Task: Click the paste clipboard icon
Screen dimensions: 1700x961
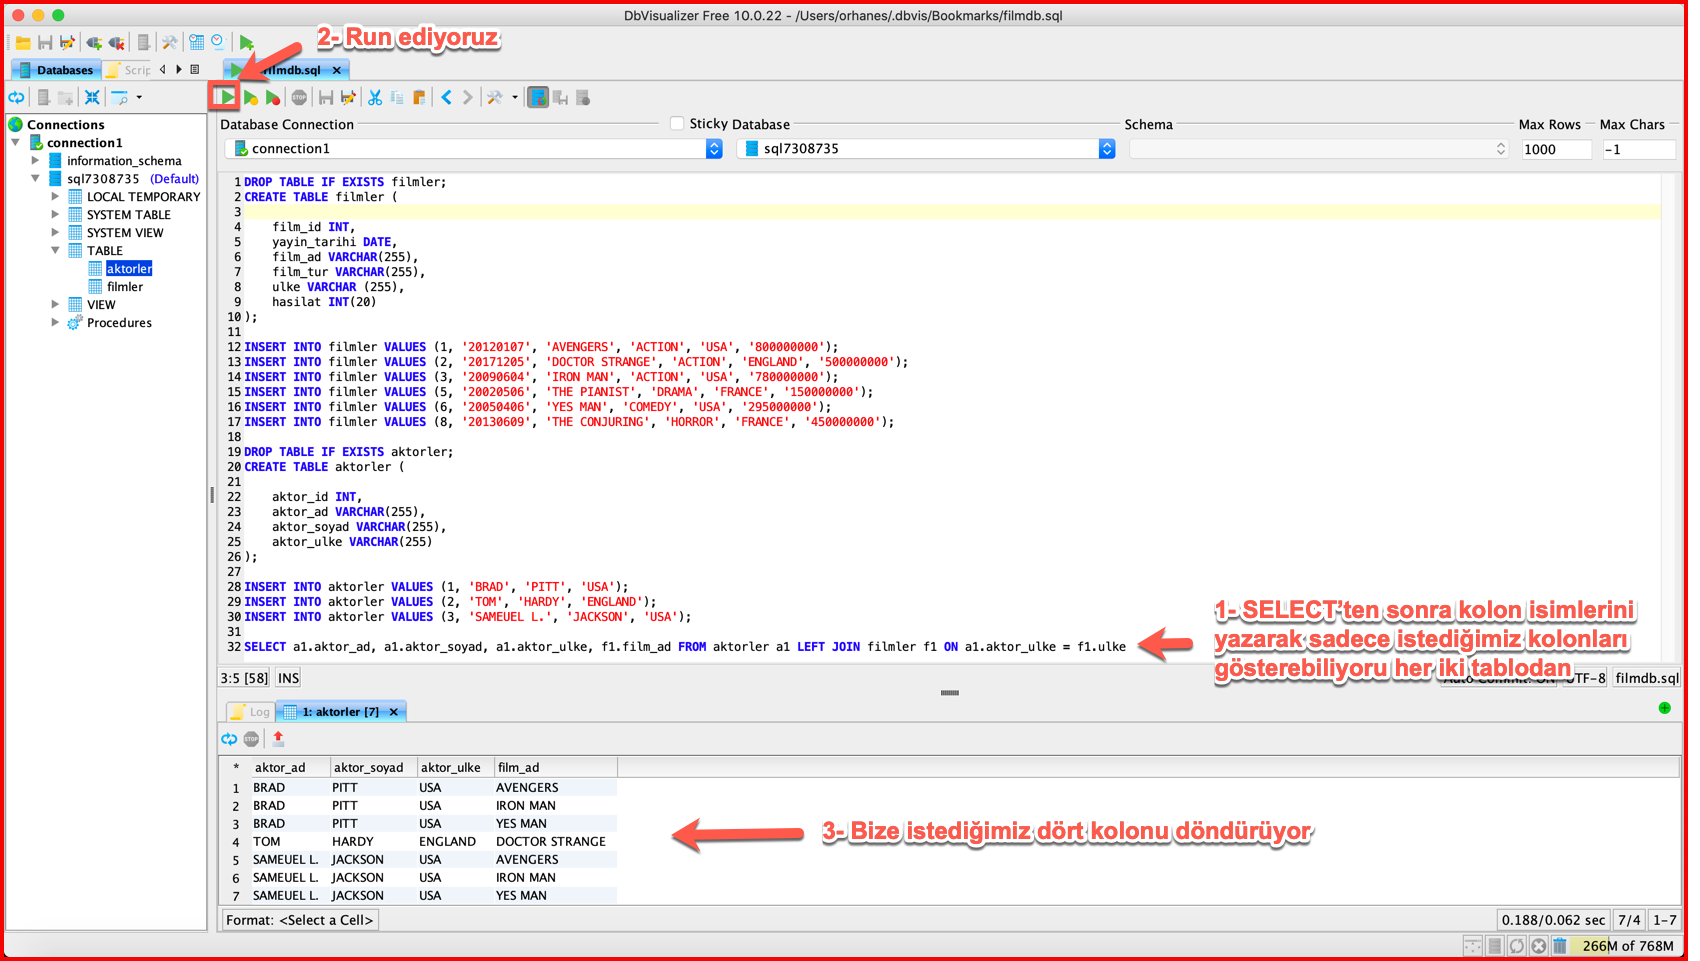Action: point(419,97)
